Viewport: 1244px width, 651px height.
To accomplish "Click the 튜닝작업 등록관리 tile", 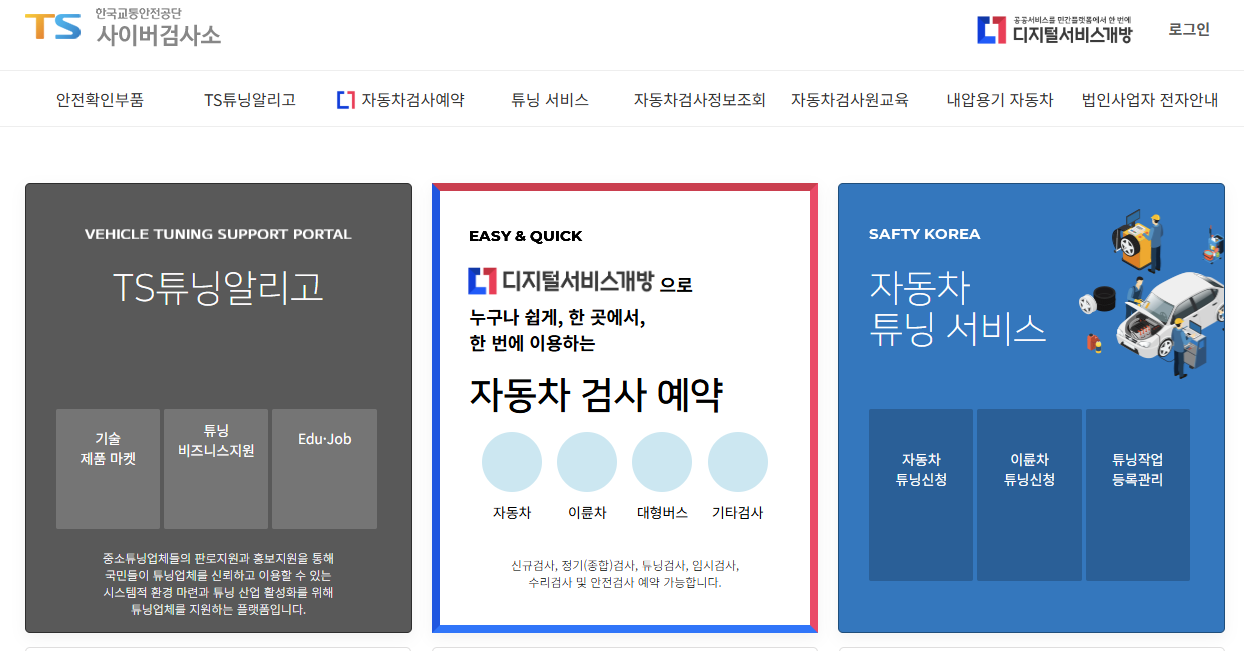I will coord(1138,495).
